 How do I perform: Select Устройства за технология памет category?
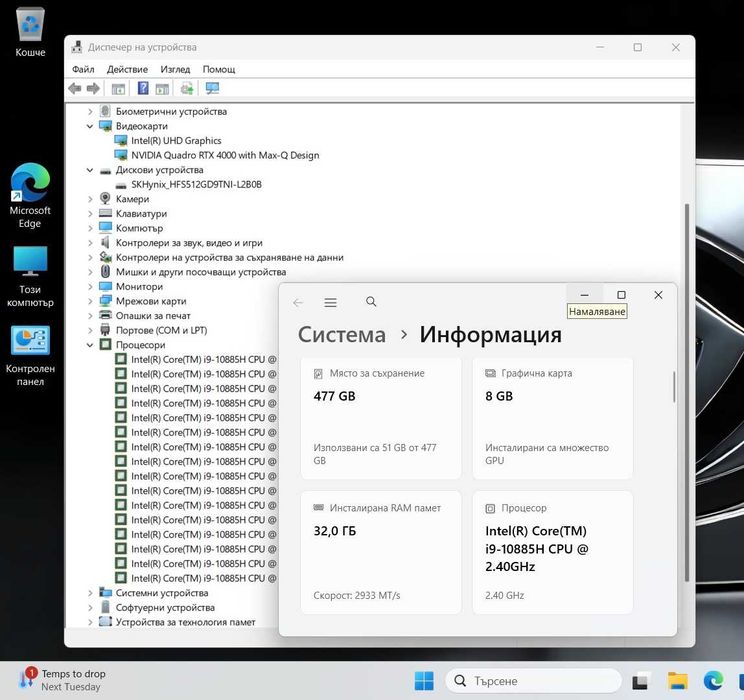[186, 622]
